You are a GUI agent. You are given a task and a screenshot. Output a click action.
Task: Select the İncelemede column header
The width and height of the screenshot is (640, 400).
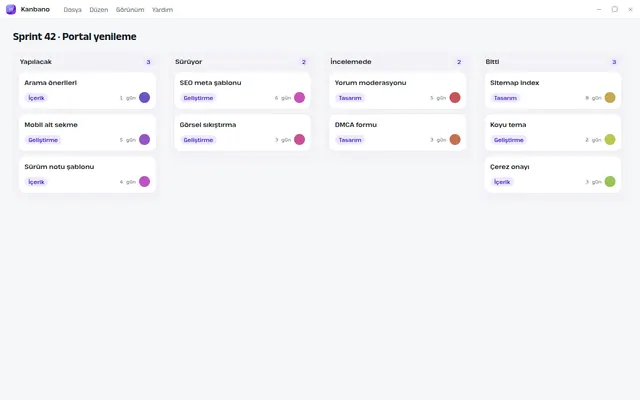[351, 62]
